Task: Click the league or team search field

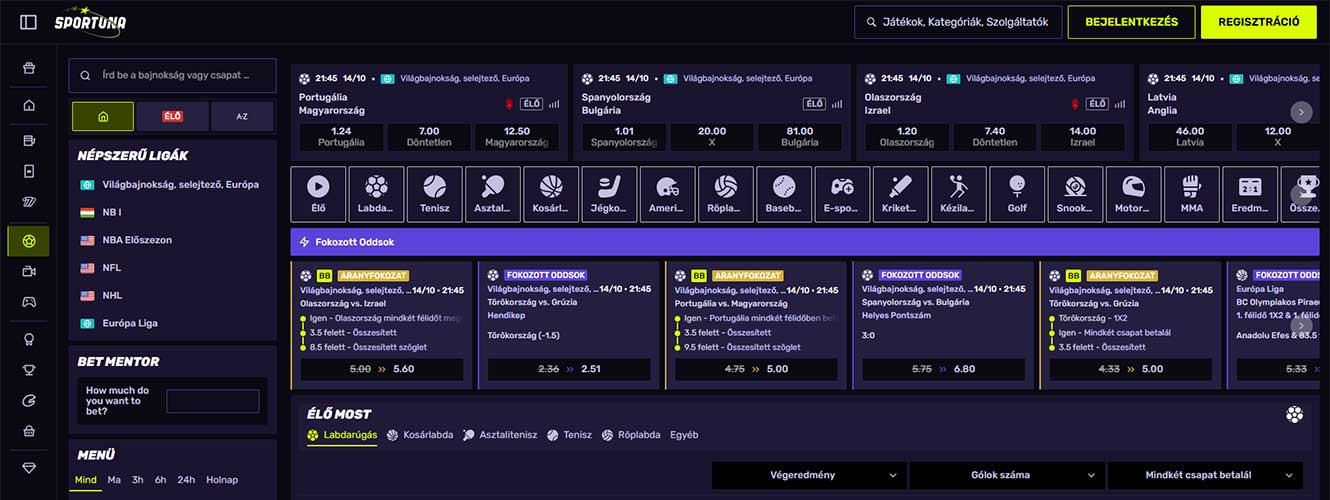Action: pos(172,75)
